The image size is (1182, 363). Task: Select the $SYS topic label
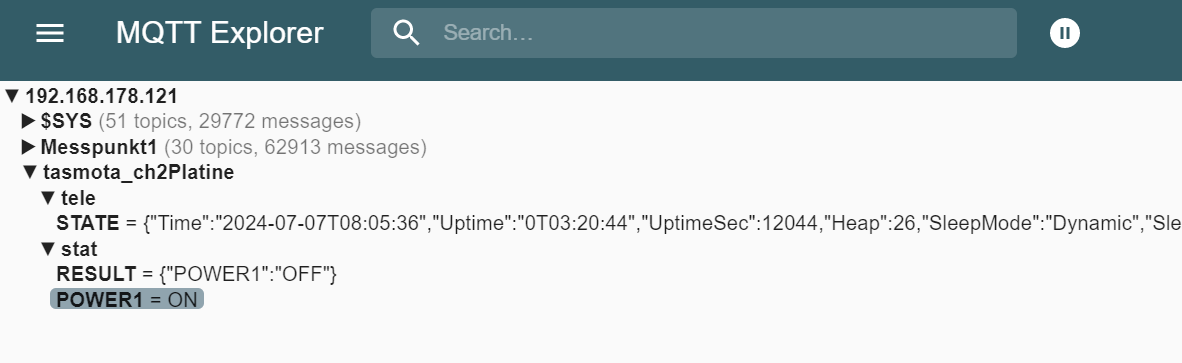click(x=66, y=121)
